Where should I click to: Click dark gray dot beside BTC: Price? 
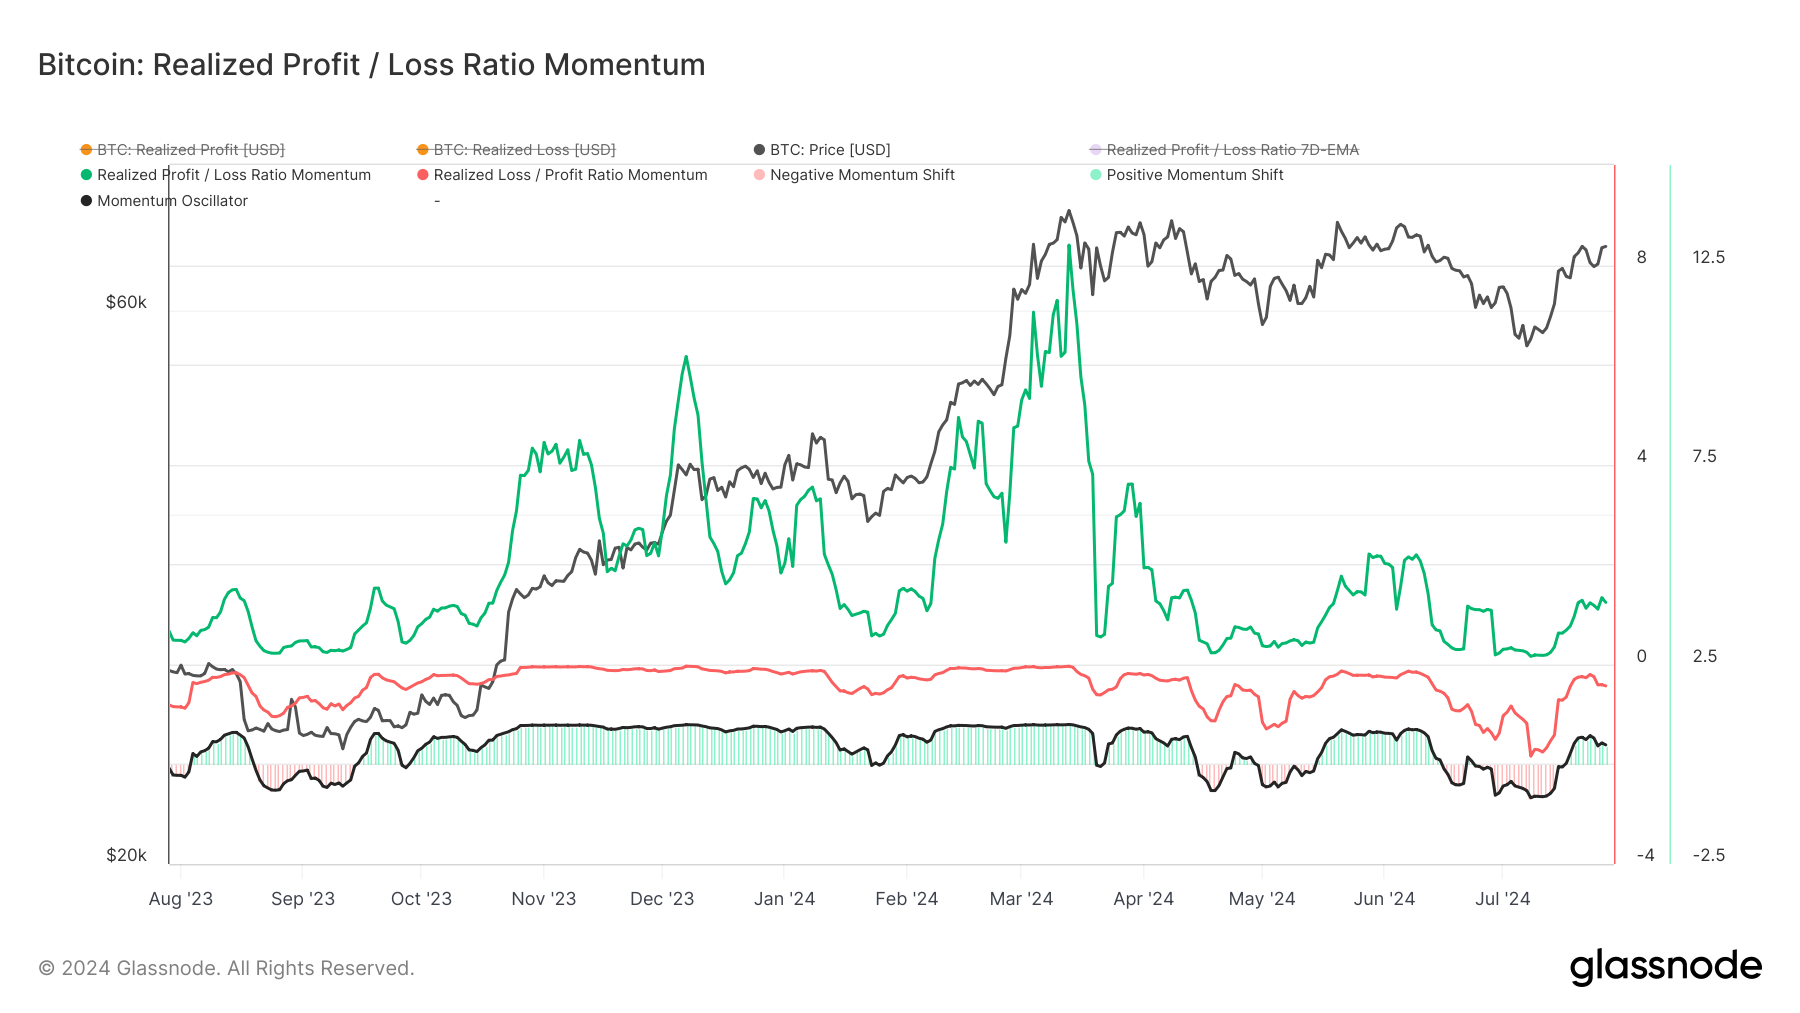[x=759, y=150]
